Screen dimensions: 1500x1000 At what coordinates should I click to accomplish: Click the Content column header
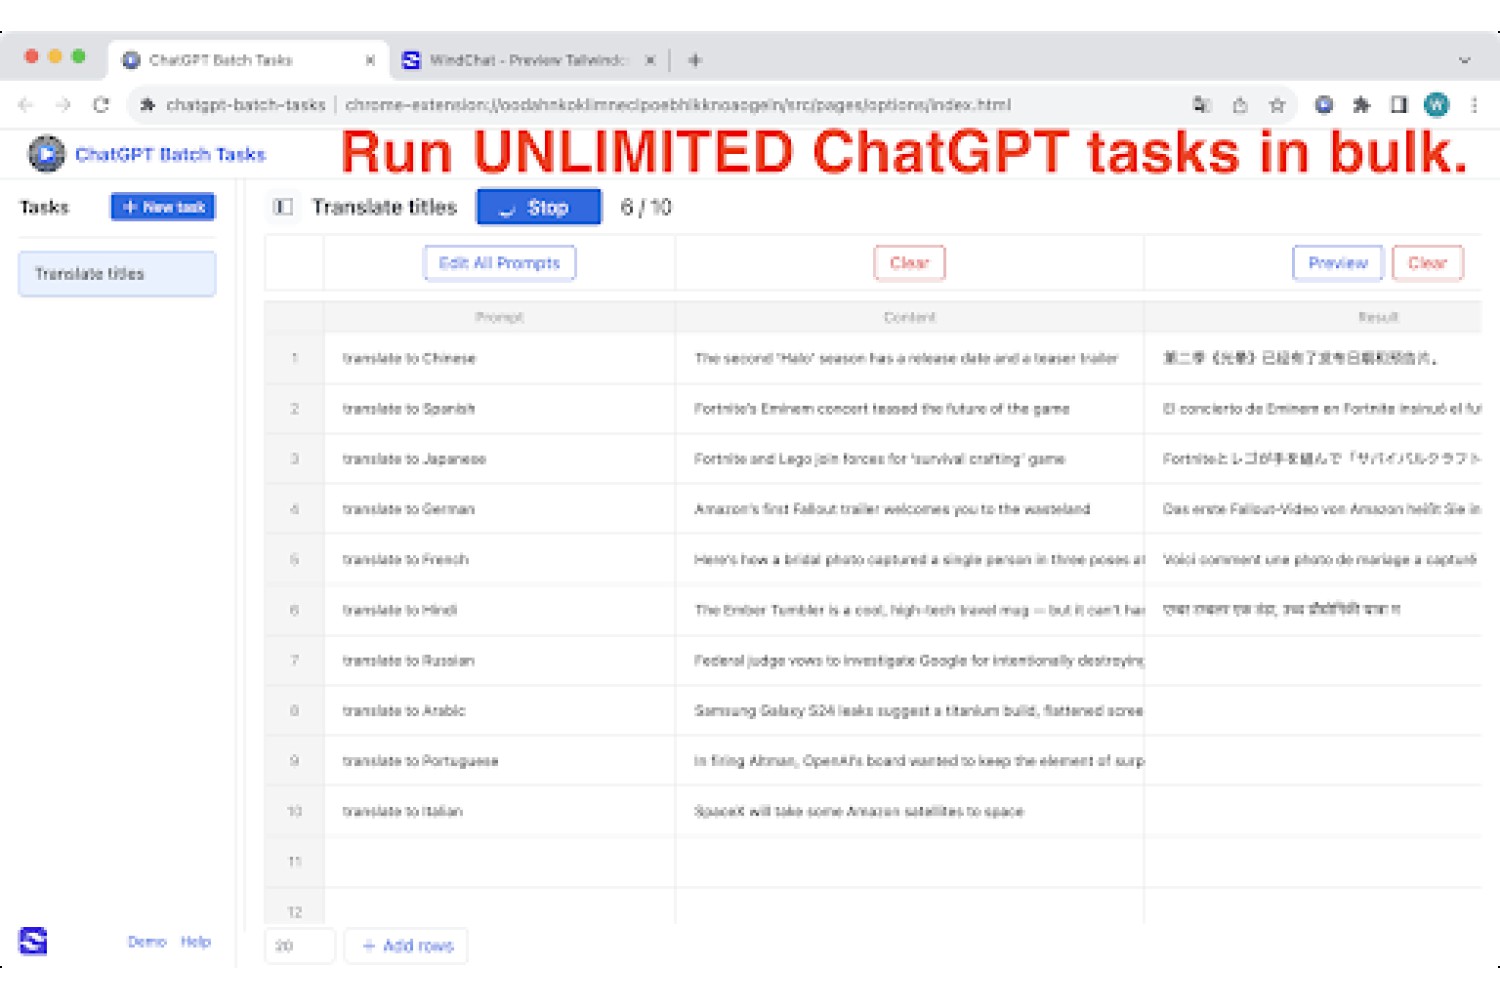point(910,317)
